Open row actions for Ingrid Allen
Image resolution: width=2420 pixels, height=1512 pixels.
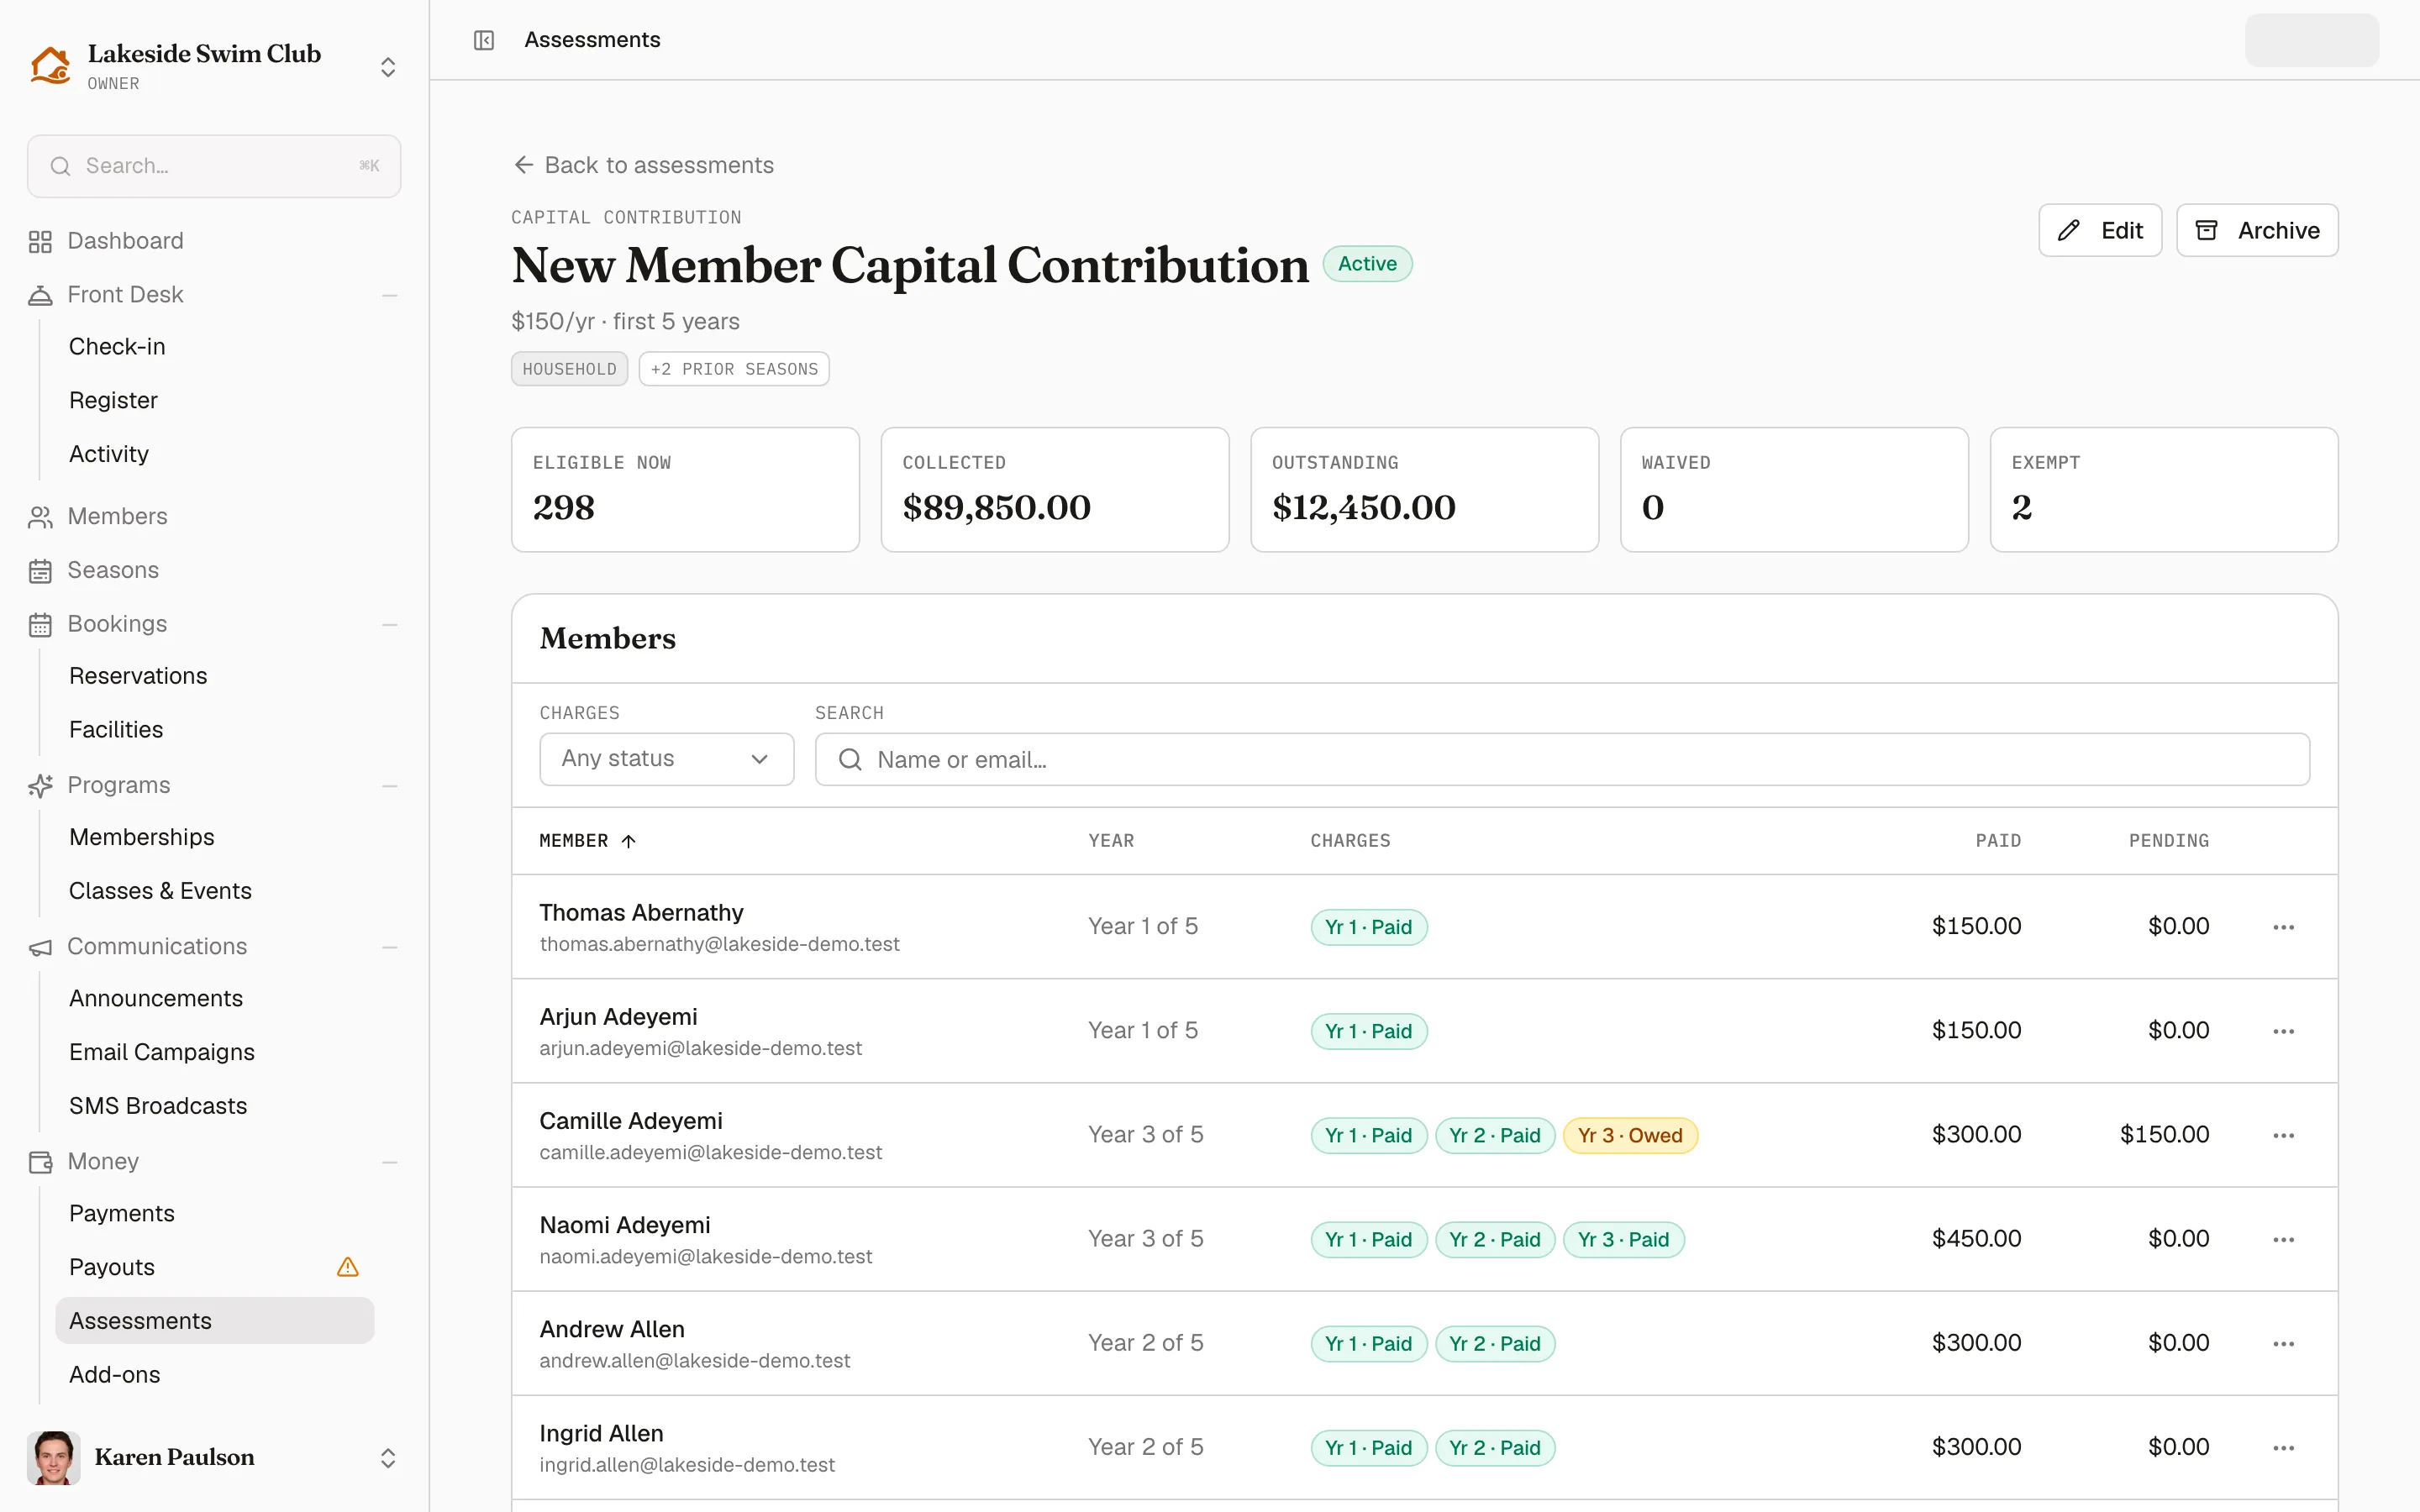coord(2283,1447)
